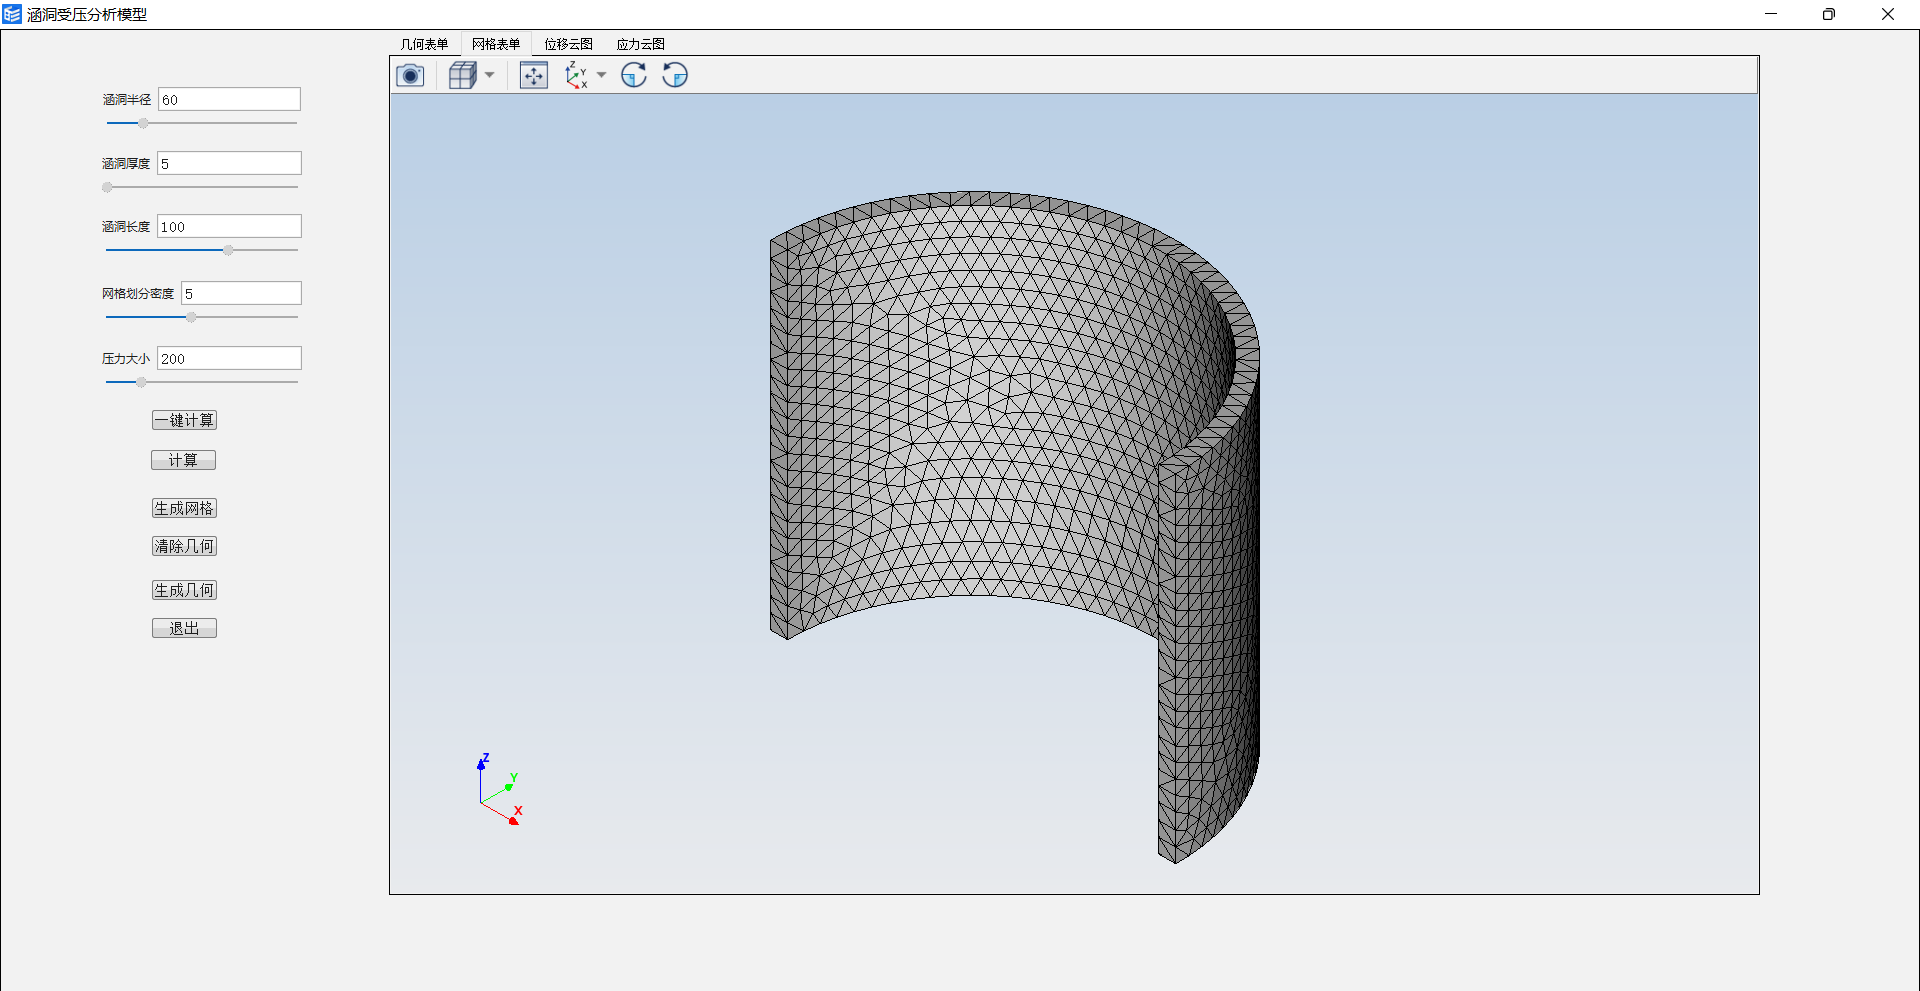Click the XYZ axis orientation icon

(x=576, y=75)
